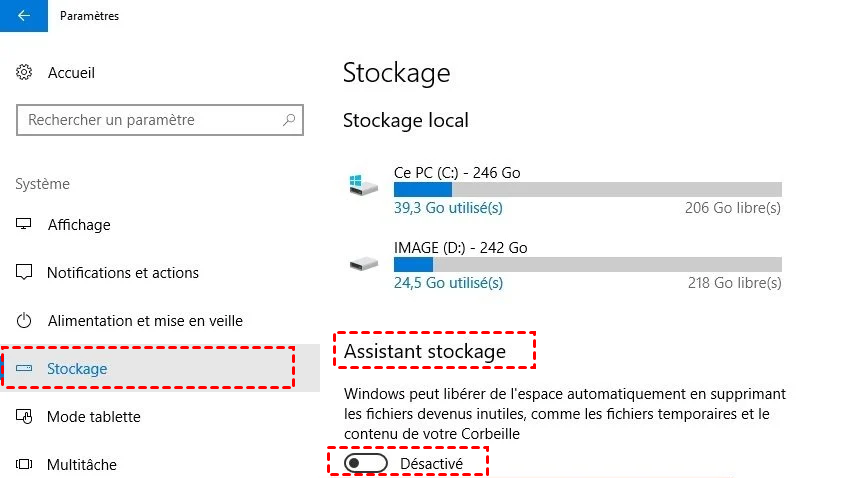
Task: Toggle the Assistant stockage switch
Action: [x=364, y=464]
